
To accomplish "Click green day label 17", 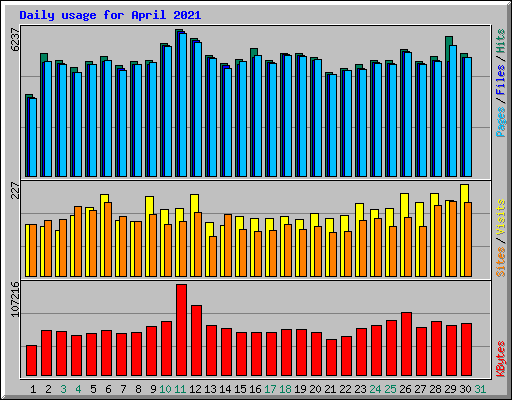I will pos(270,389).
